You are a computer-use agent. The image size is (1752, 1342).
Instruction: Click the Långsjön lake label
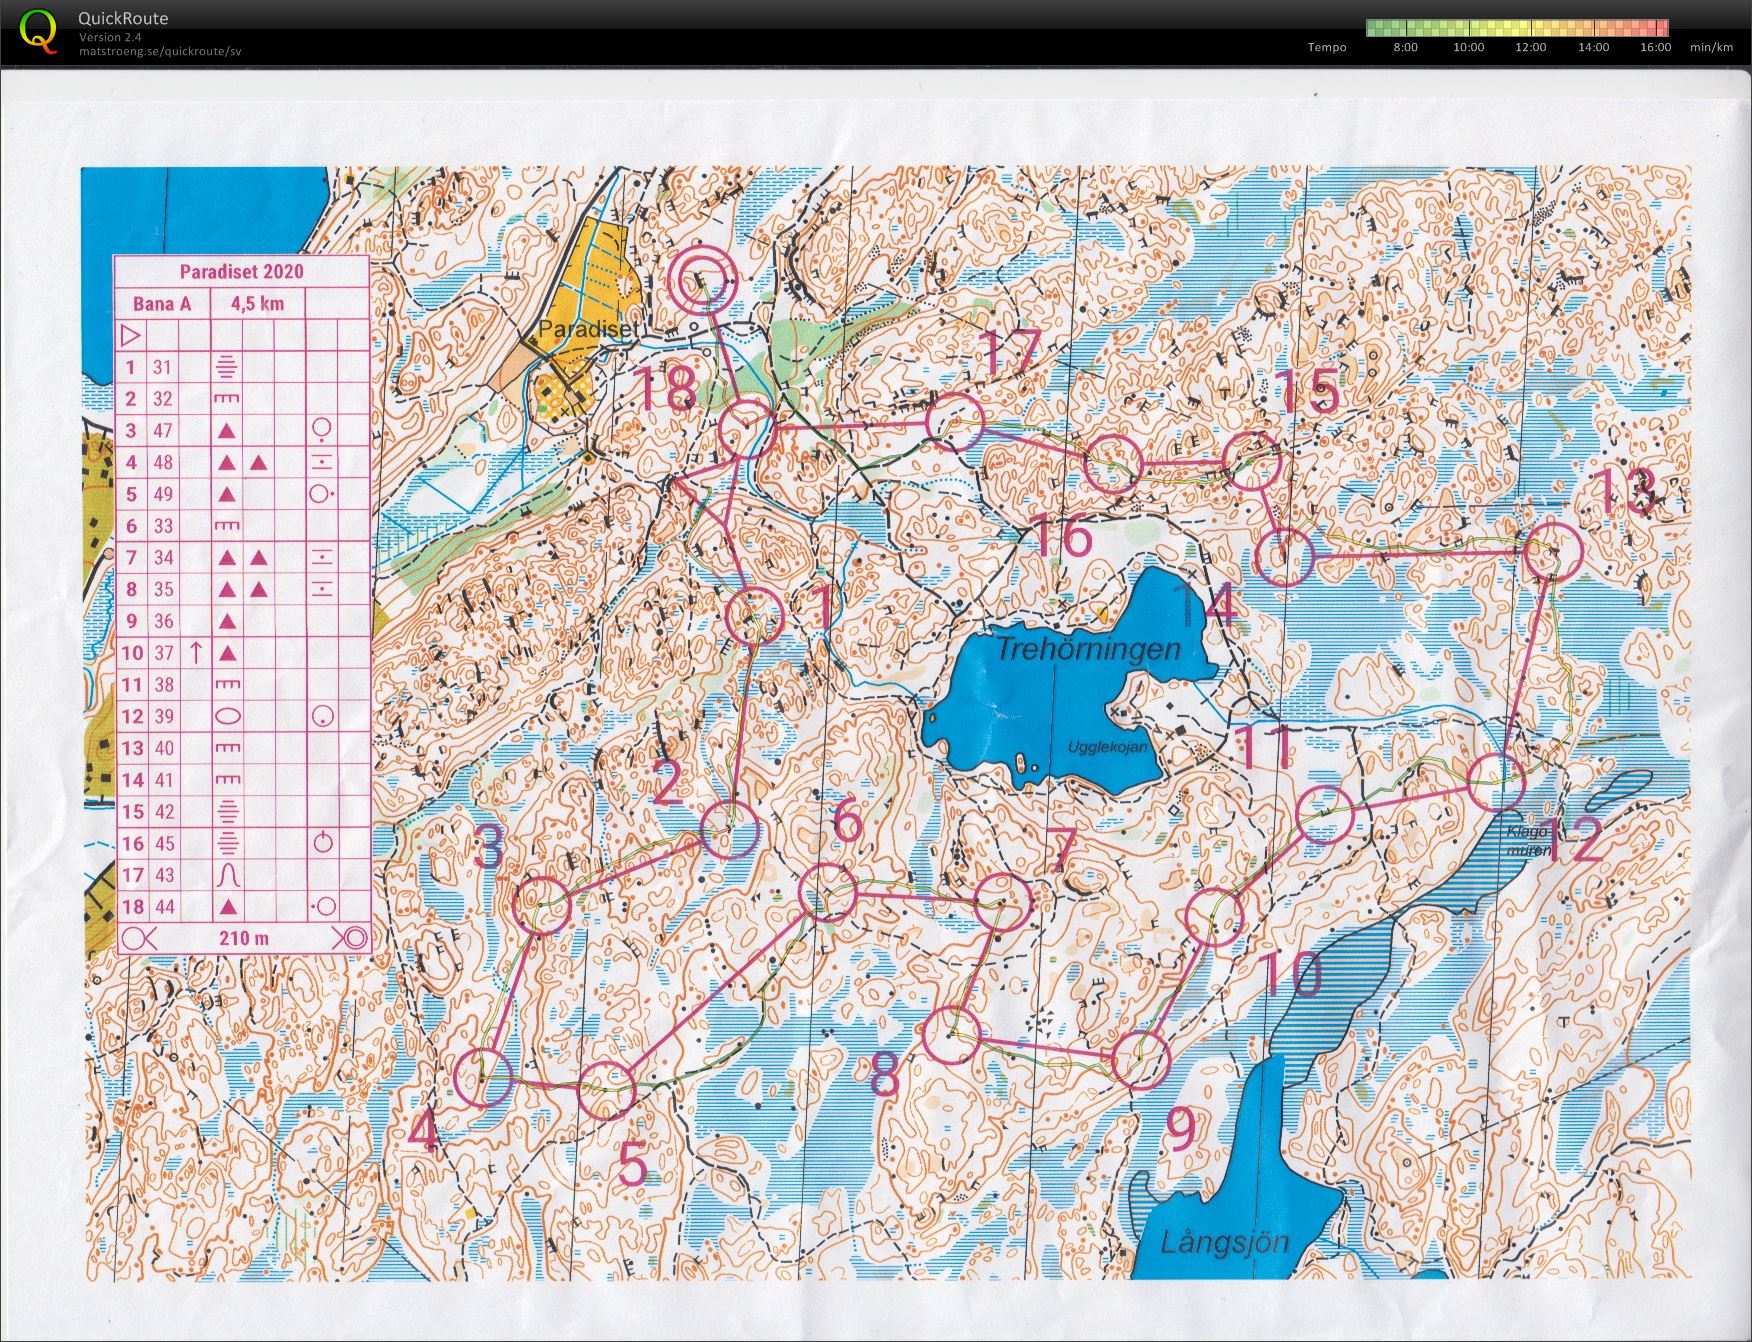1224,1242
